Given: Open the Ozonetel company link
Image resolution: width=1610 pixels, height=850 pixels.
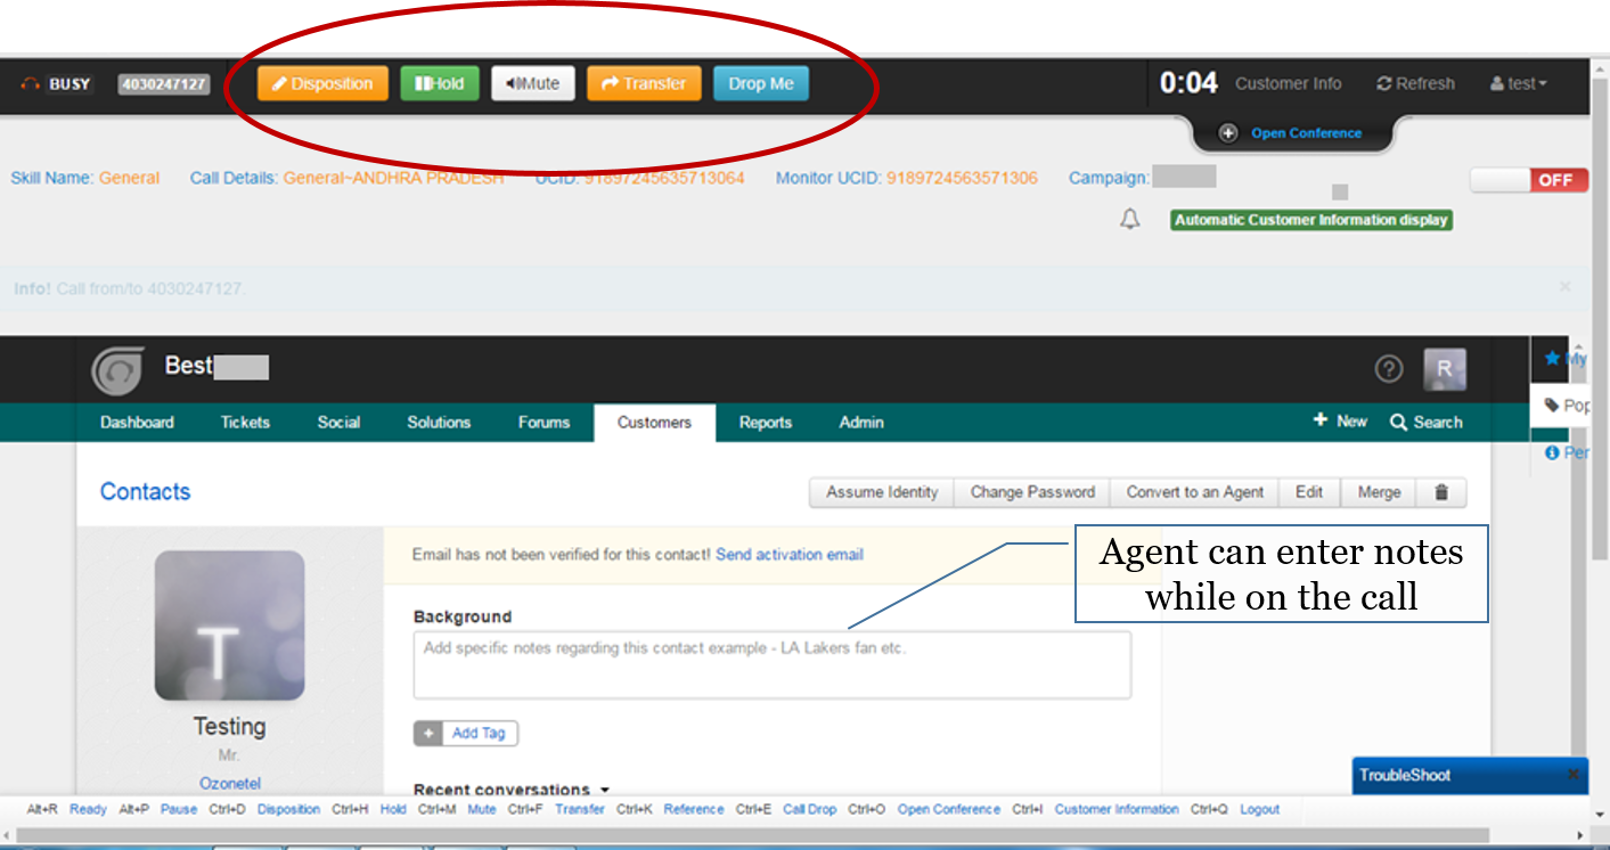Looking at the screenshot, I should tap(230, 783).
